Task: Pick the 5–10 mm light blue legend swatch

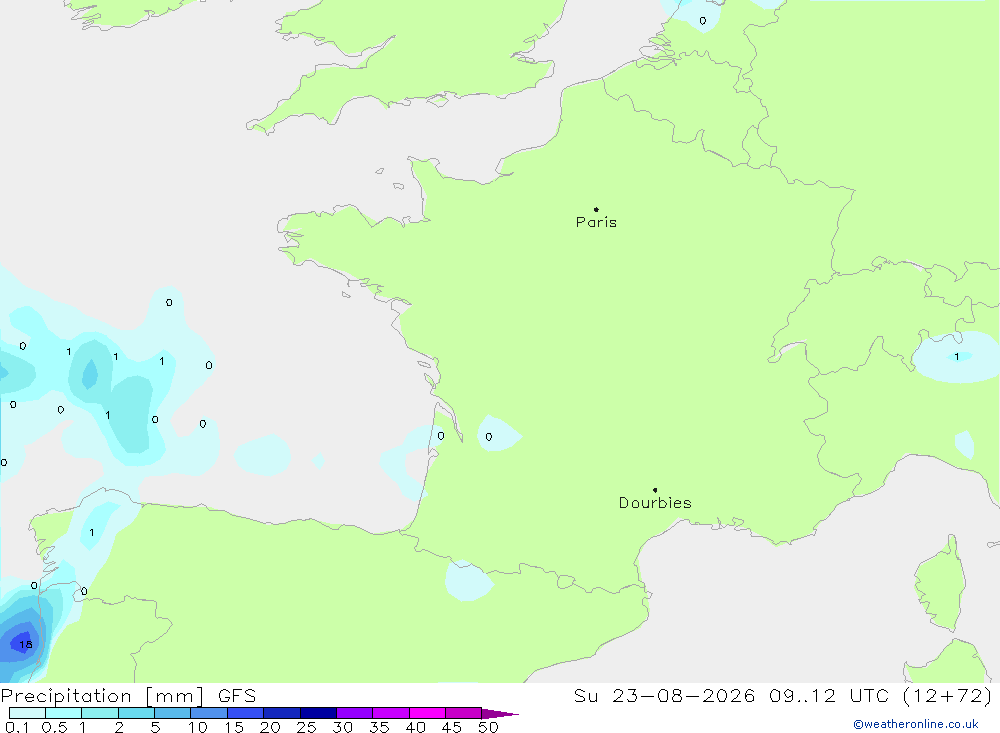Action: (x=172, y=713)
